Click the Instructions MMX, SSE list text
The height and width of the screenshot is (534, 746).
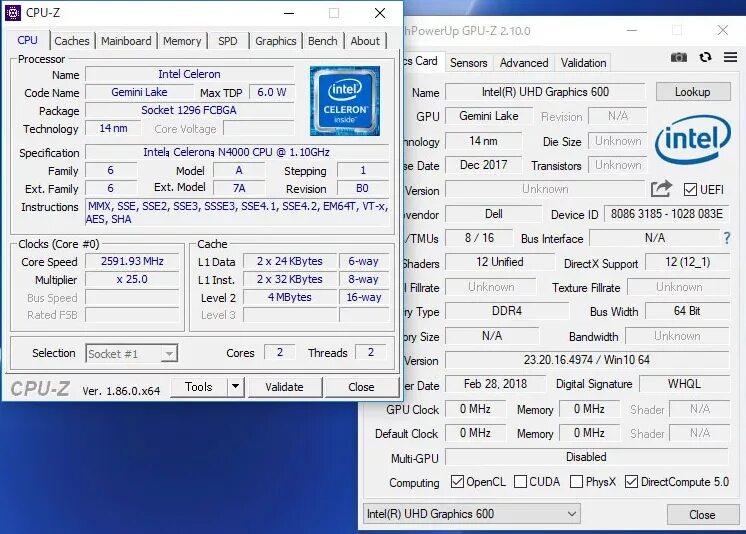tap(237, 213)
